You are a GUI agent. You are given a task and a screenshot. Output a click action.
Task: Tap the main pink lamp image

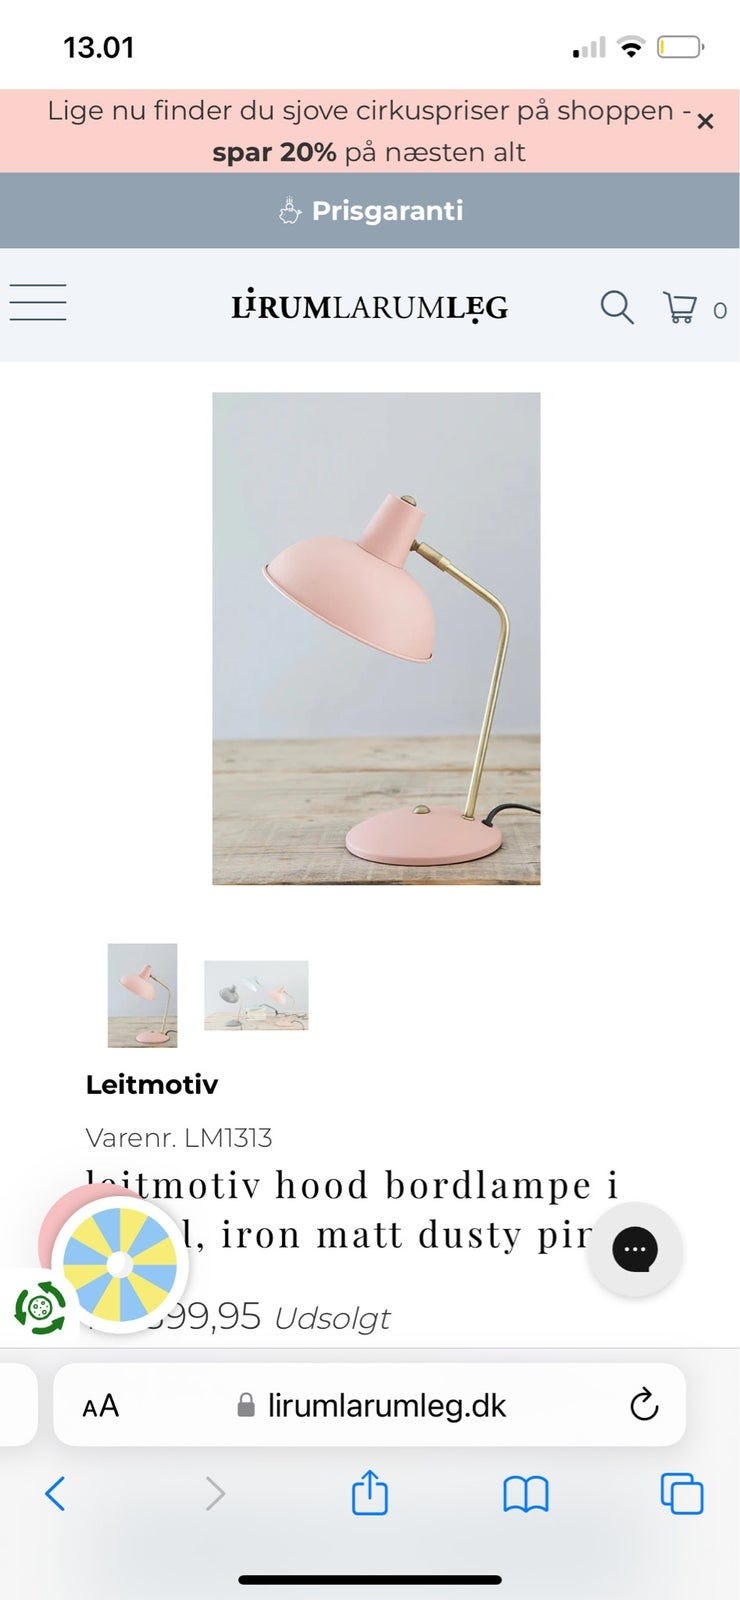pyautogui.click(x=376, y=638)
